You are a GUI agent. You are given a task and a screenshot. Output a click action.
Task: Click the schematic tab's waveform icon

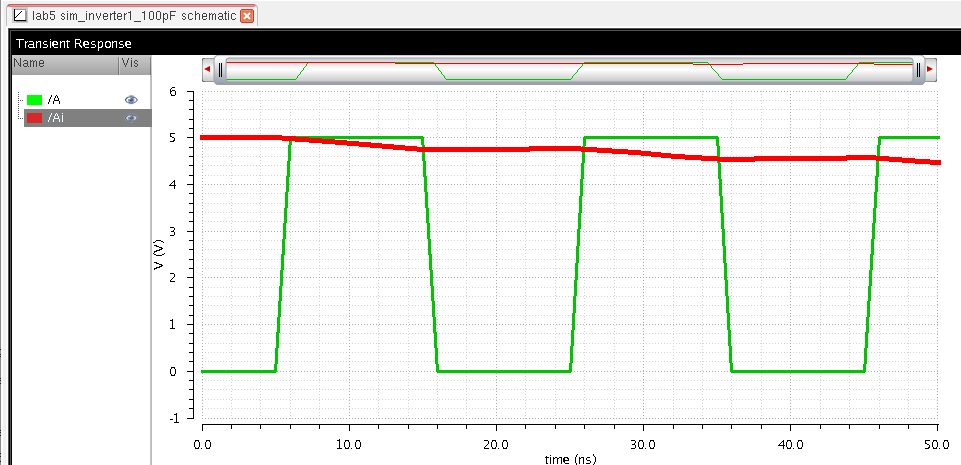pos(20,15)
